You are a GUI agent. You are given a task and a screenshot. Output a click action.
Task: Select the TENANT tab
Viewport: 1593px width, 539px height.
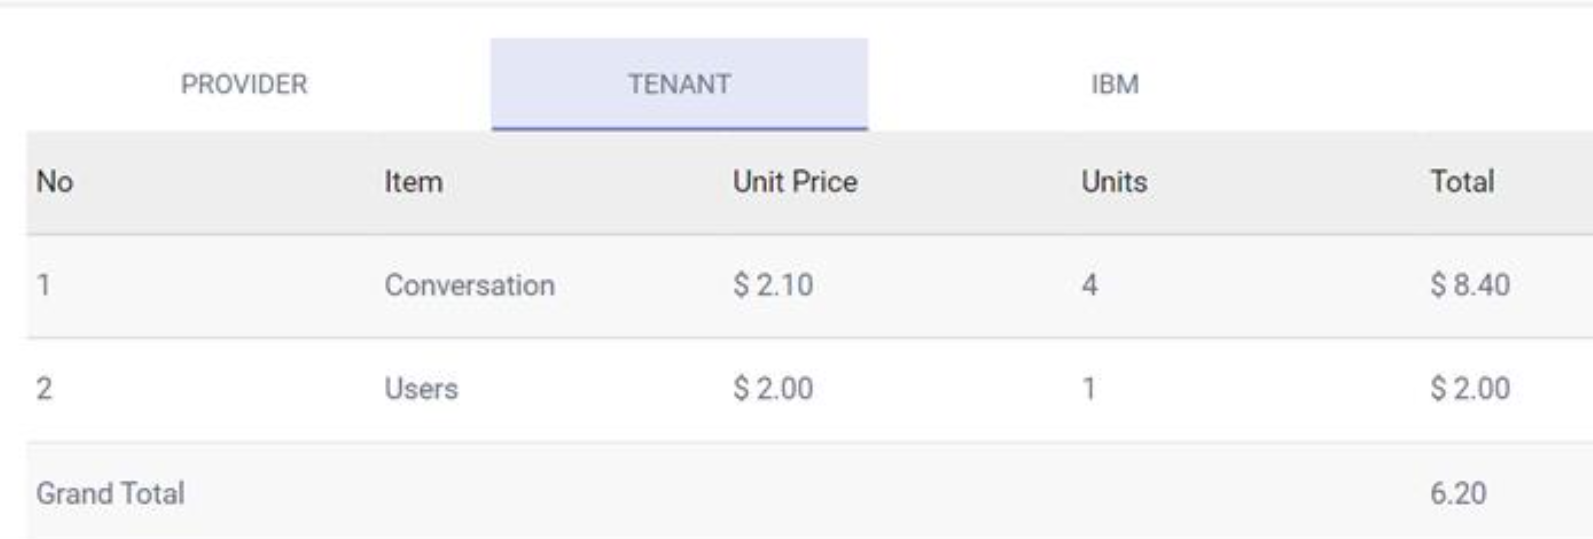tap(679, 84)
